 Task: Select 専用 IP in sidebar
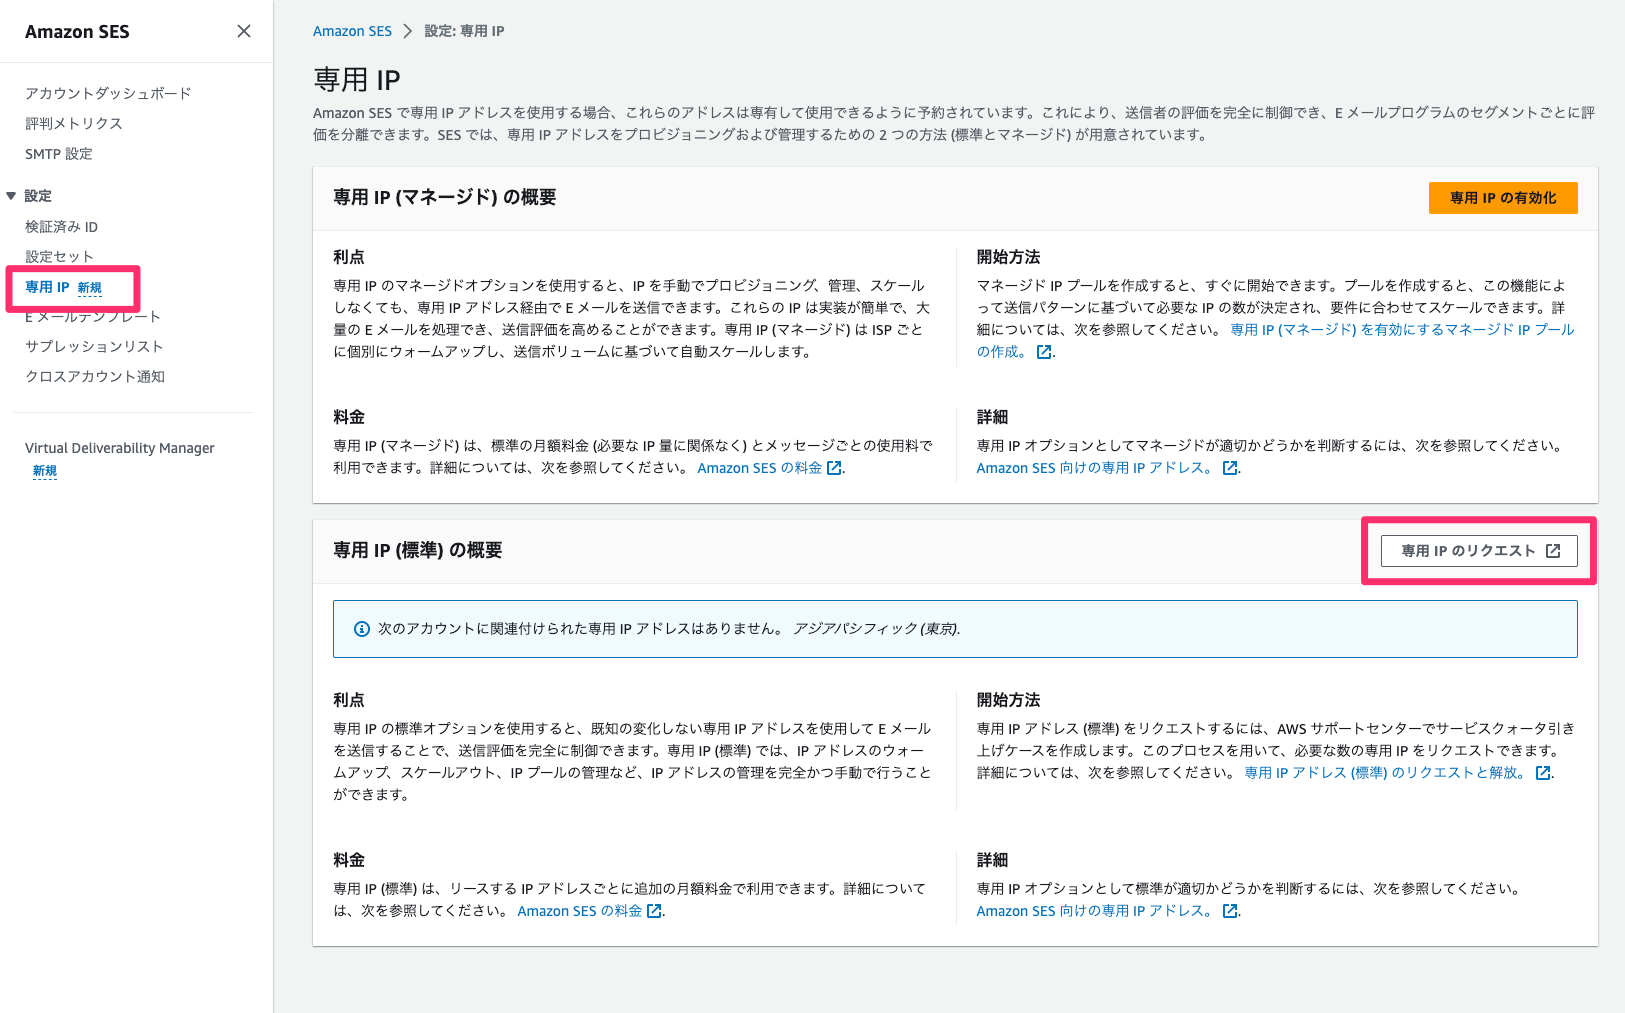click(x=47, y=287)
